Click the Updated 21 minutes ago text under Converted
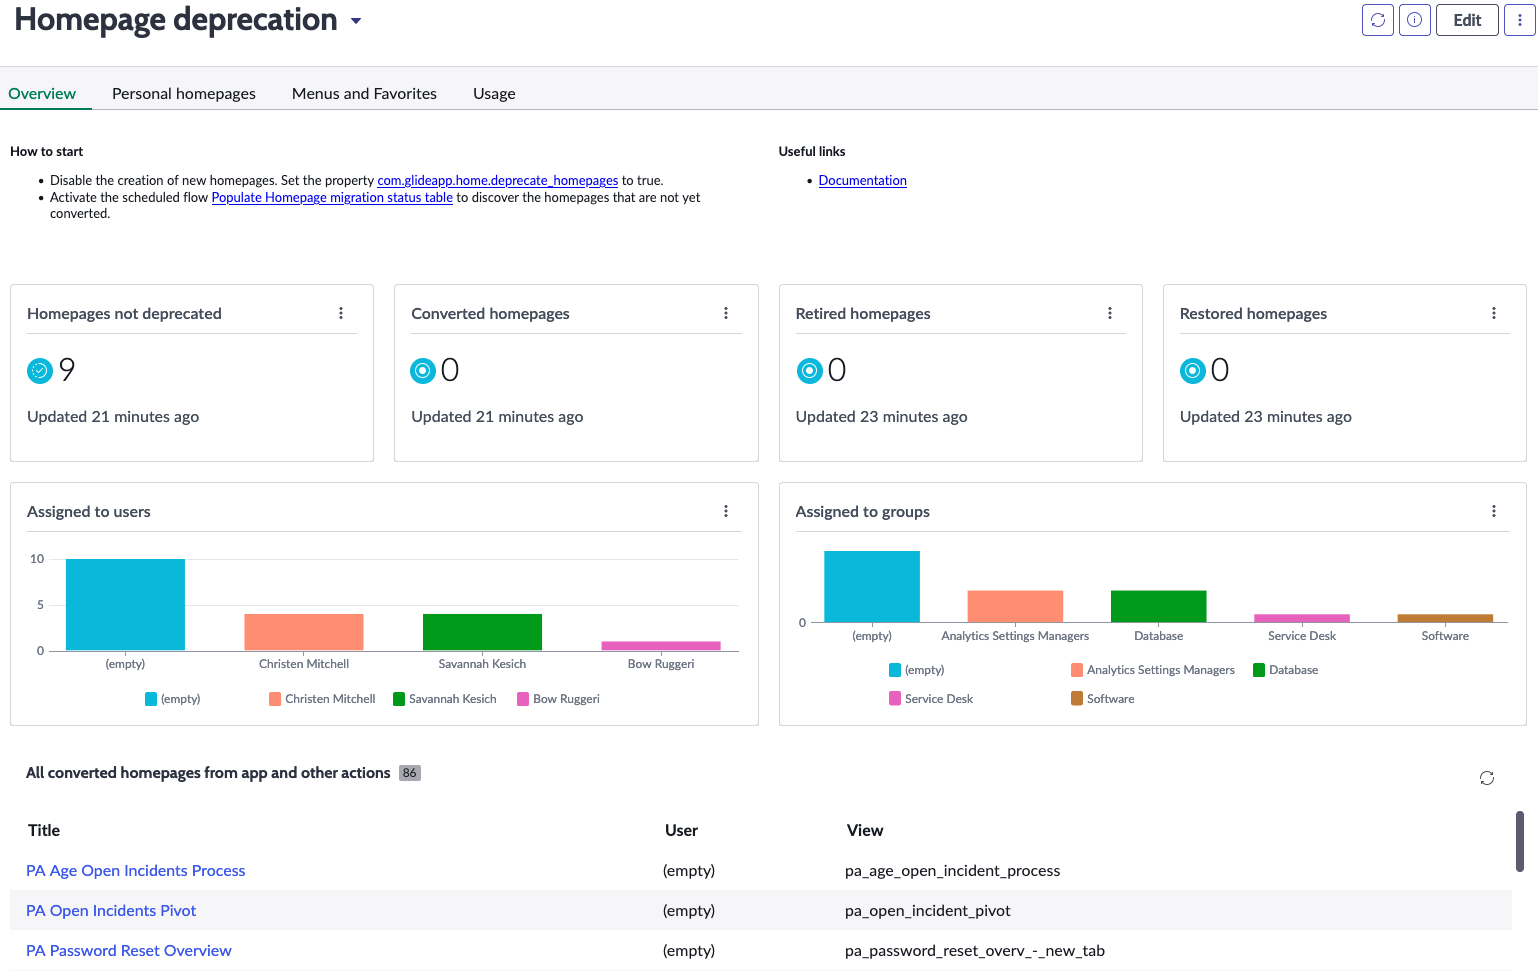Screen dimensions: 1538x971 point(497,417)
